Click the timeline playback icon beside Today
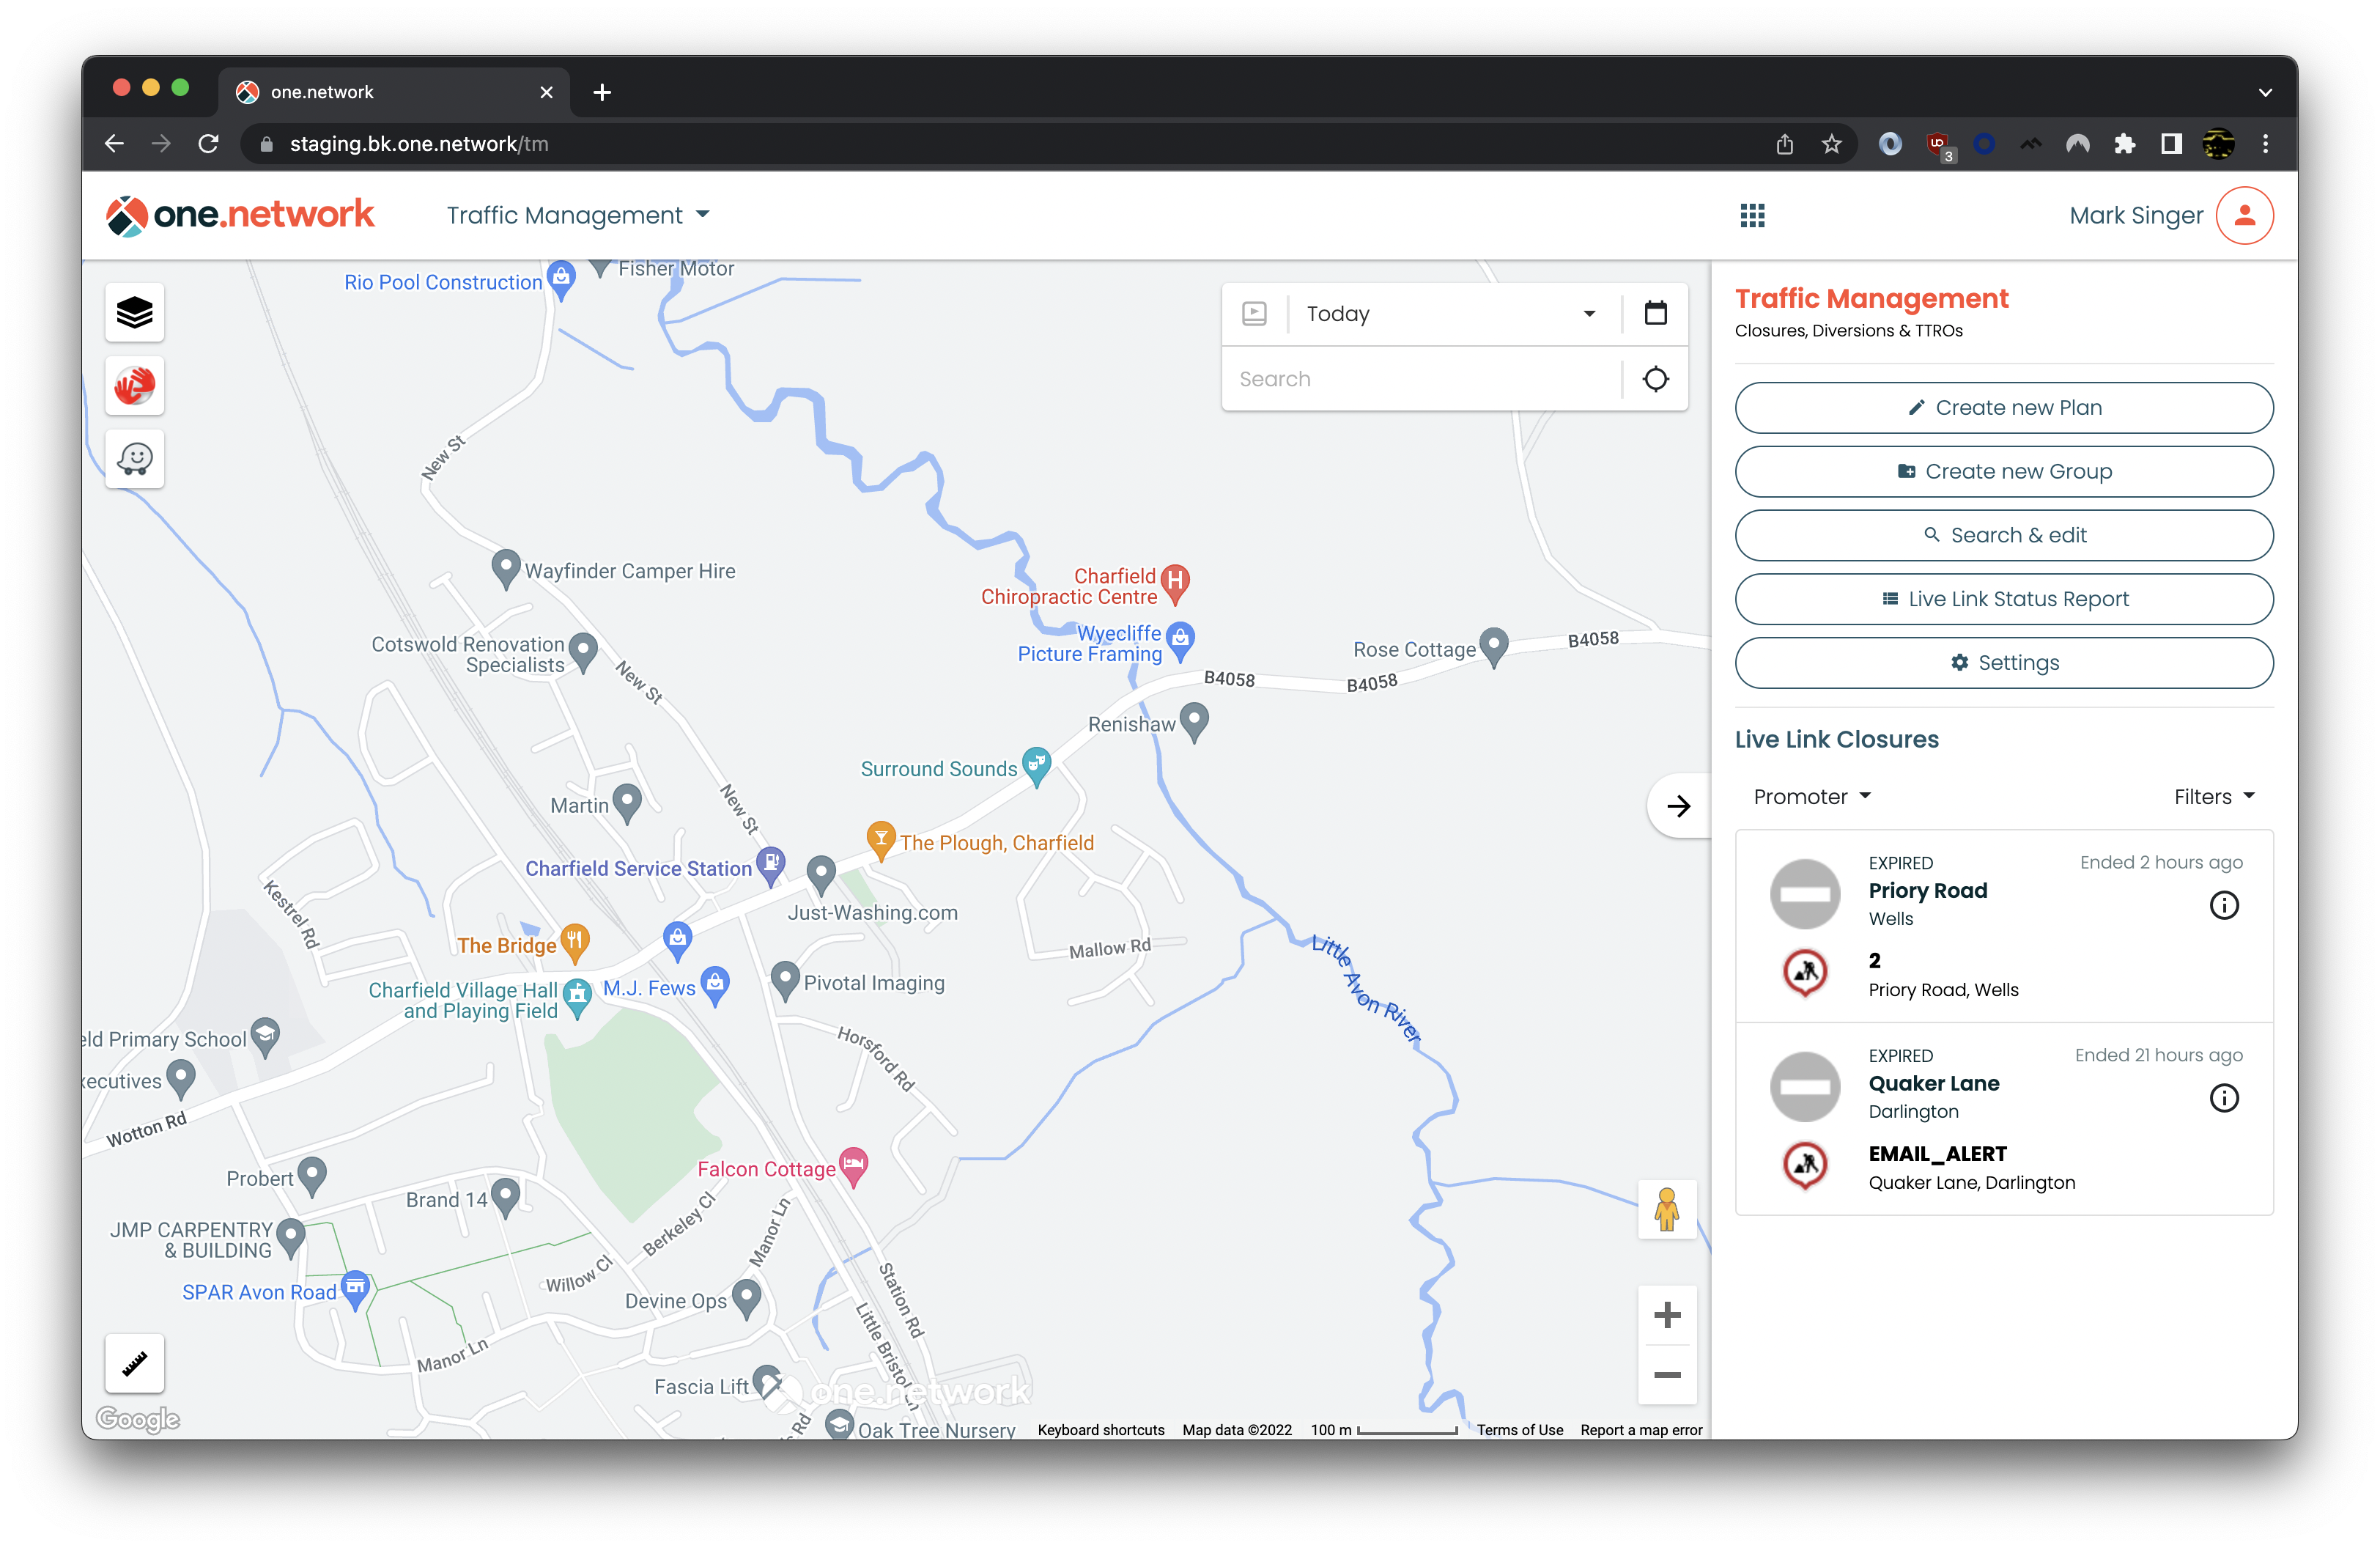This screenshot has height=1548, width=2380. click(1254, 314)
